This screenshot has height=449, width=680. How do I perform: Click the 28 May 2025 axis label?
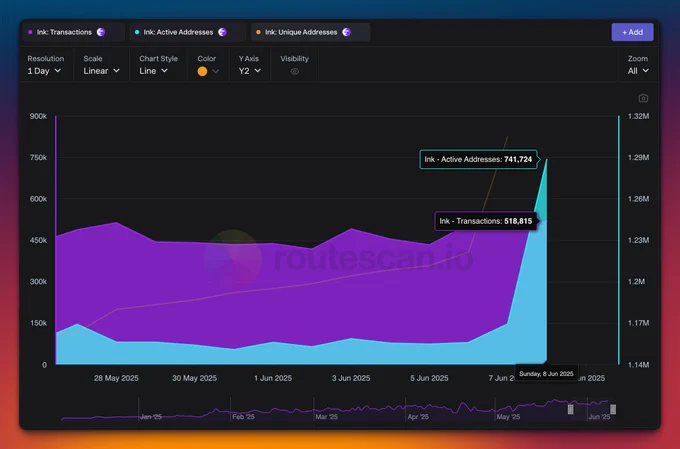click(116, 378)
